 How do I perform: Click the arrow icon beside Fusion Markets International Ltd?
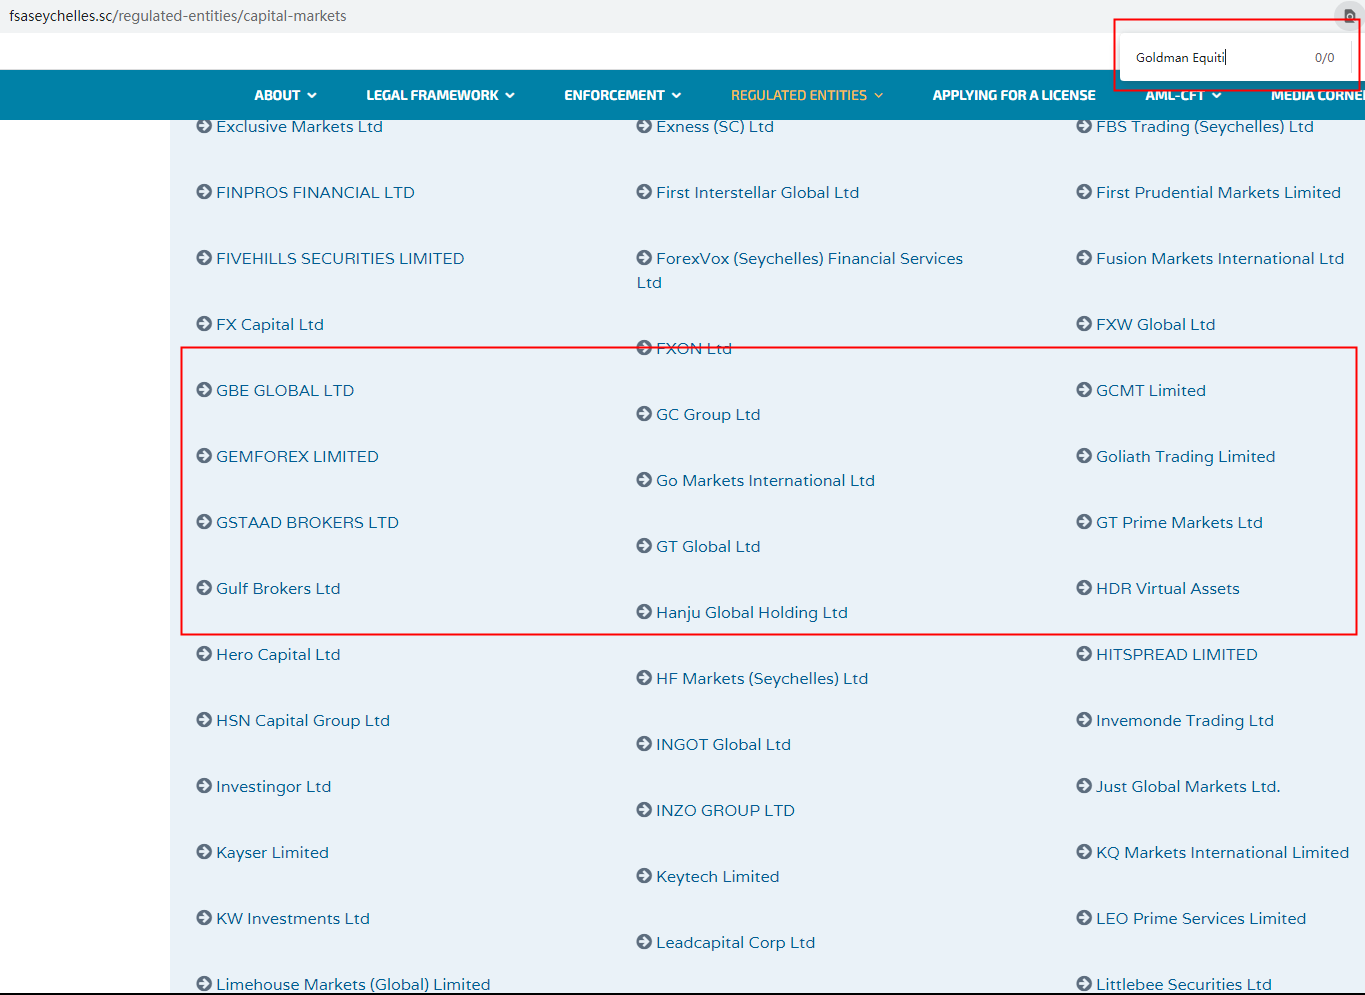pos(1084,258)
